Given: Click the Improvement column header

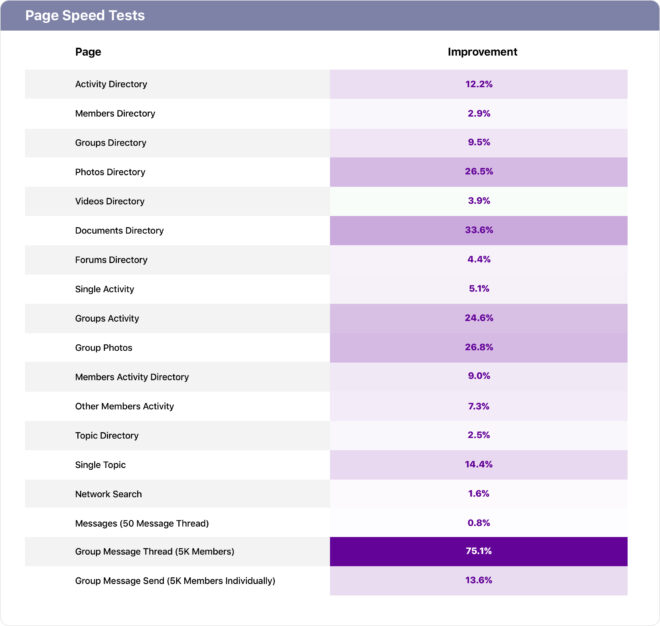Looking at the screenshot, I should (x=482, y=52).
